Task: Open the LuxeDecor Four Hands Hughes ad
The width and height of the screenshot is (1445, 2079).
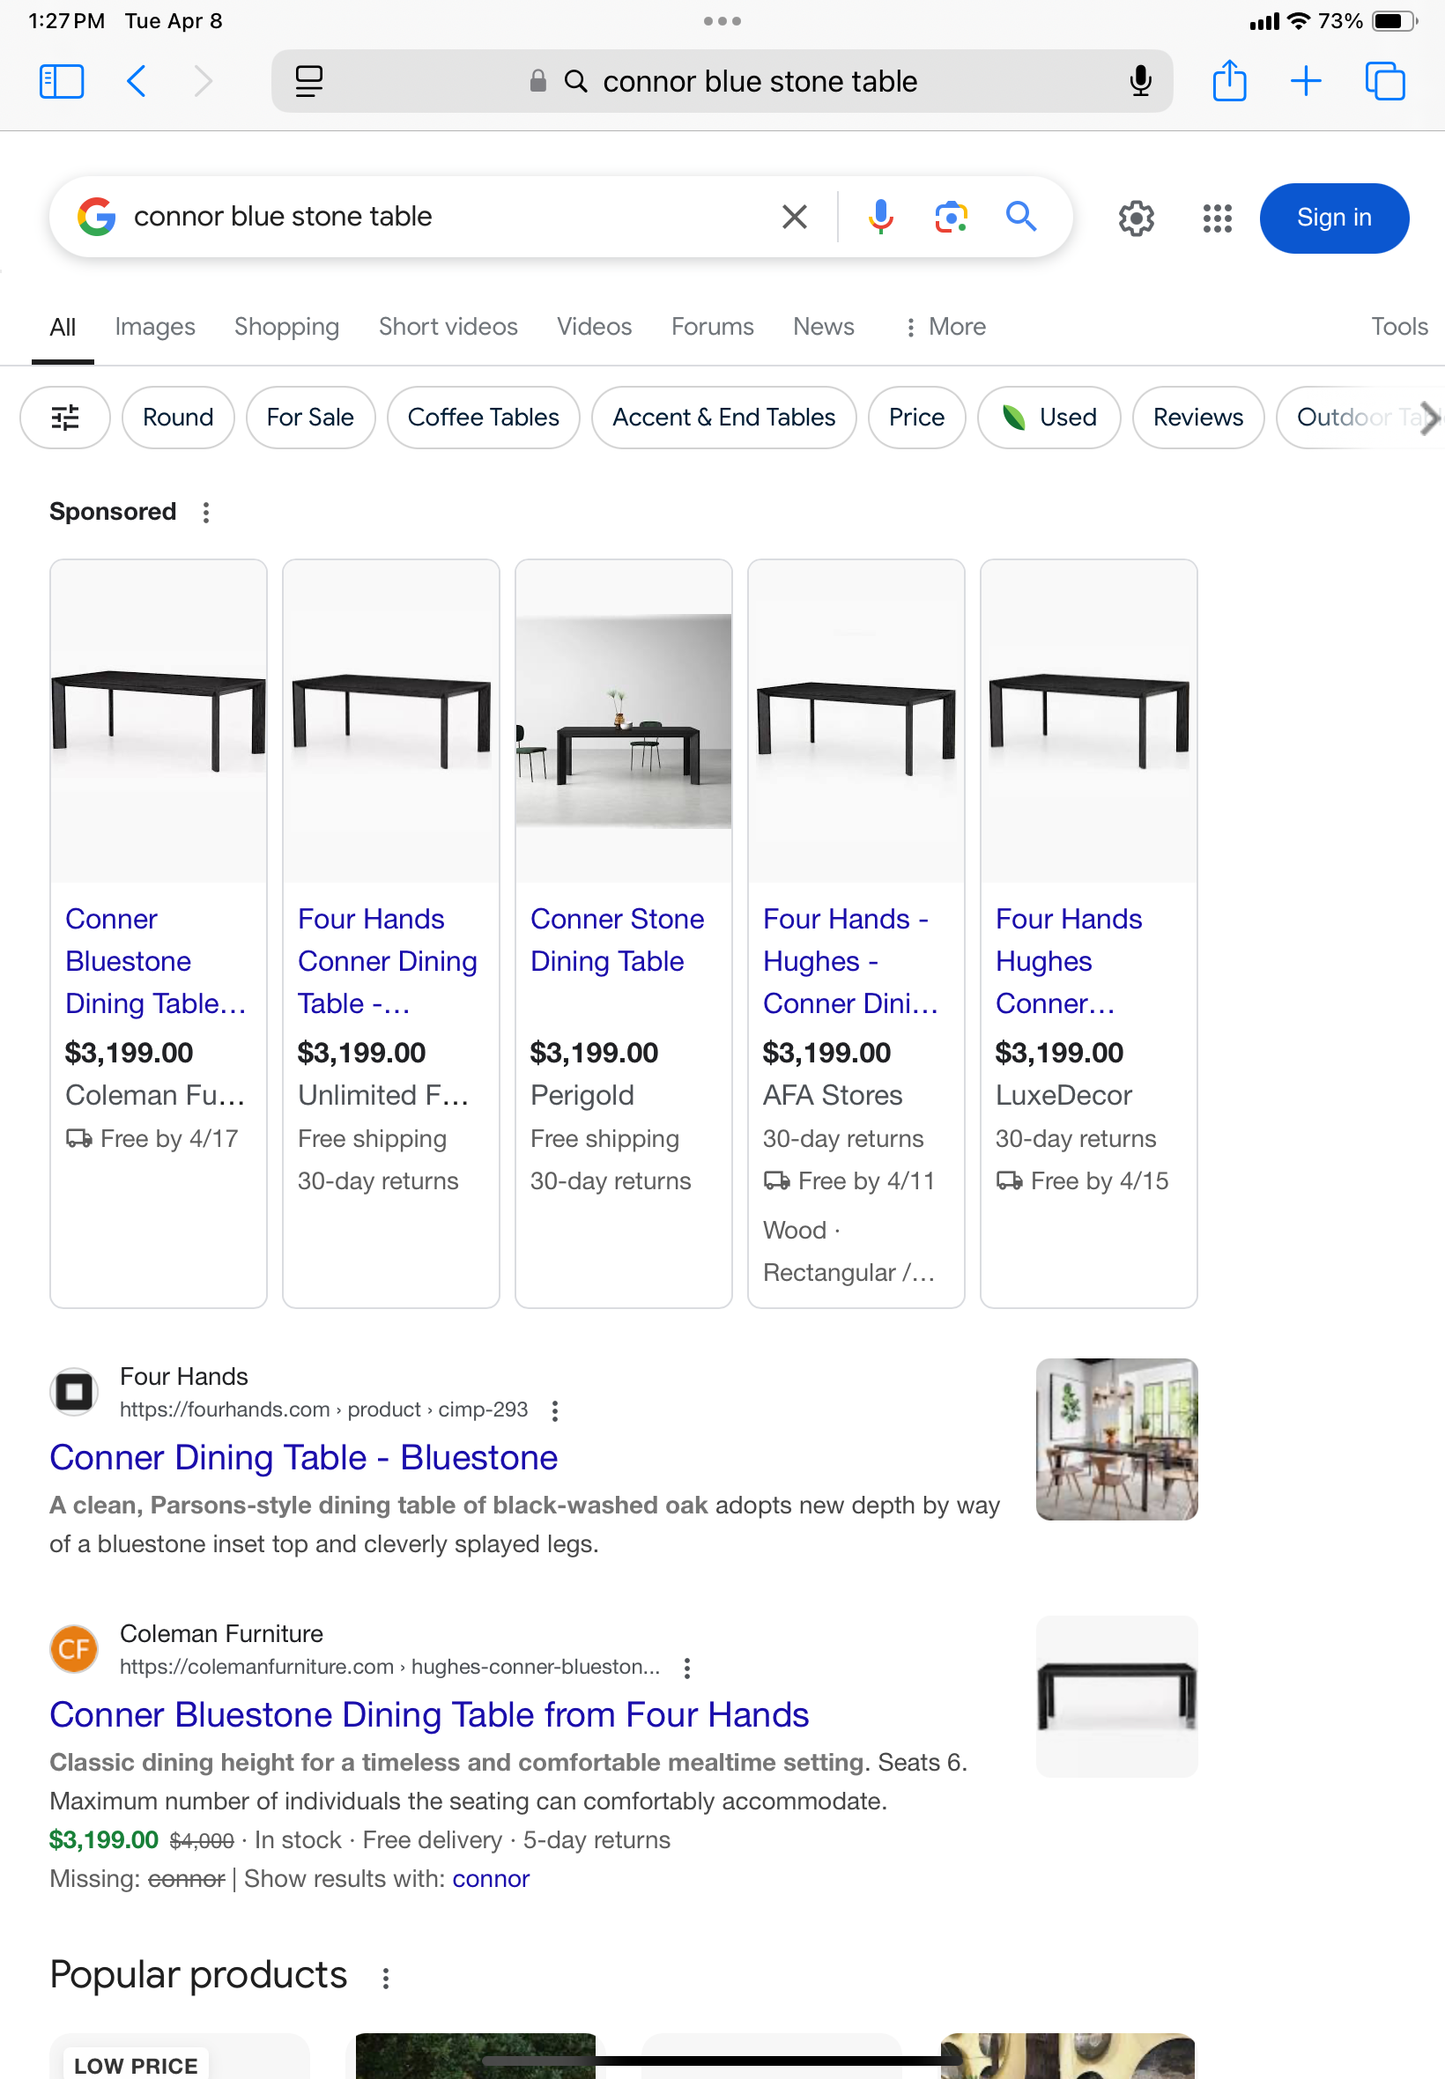Action: coord(1068,961)
